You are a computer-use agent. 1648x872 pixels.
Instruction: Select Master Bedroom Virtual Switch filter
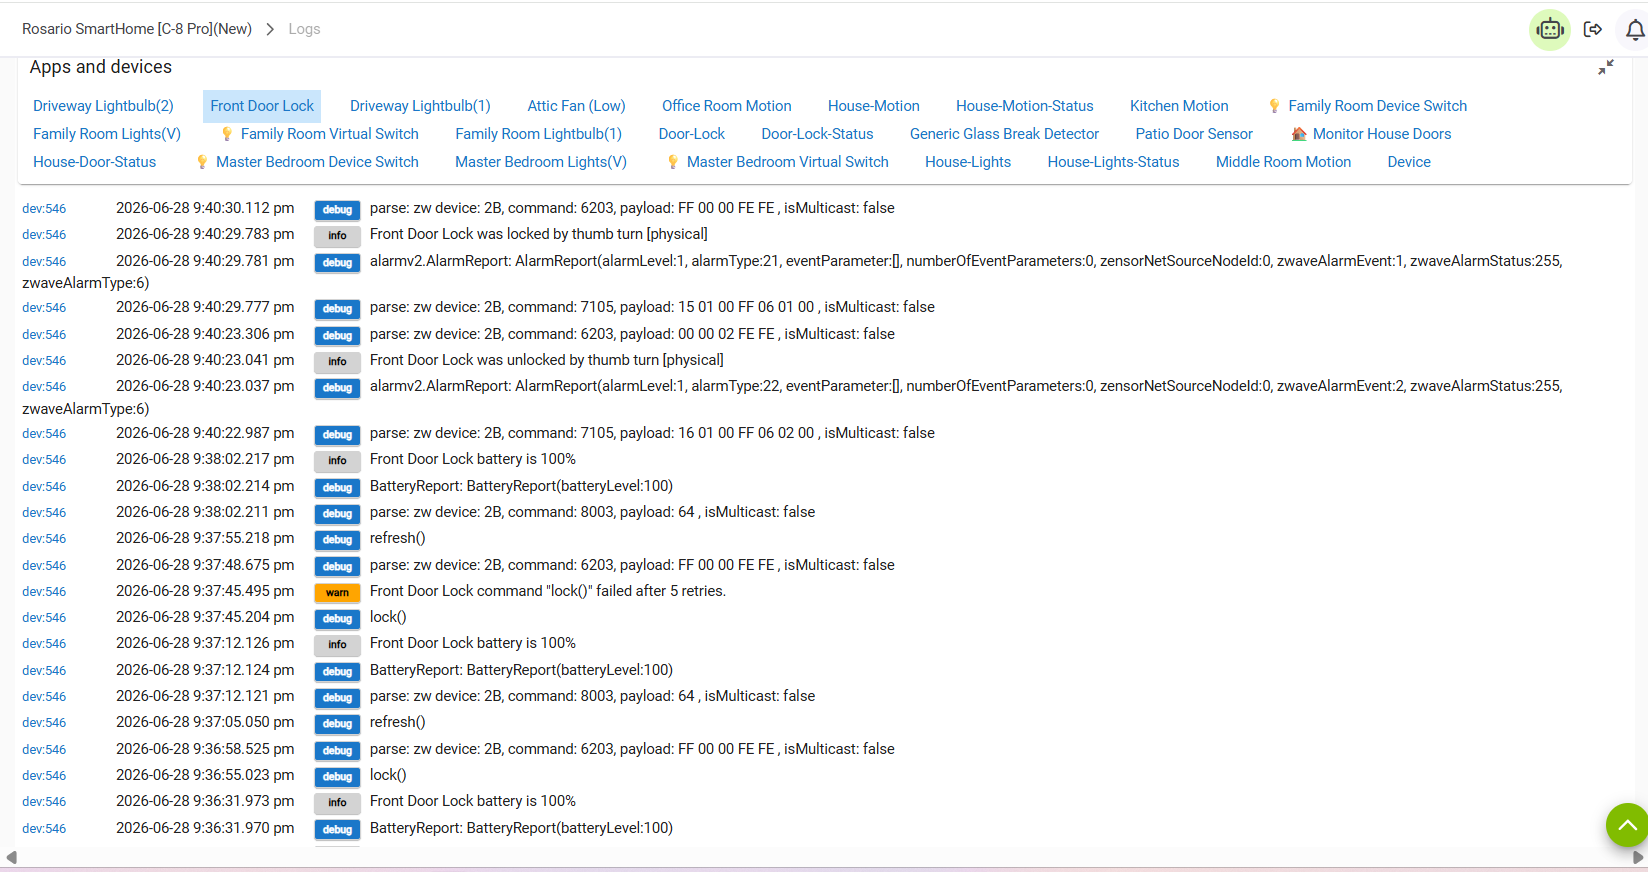coord(787,162)
